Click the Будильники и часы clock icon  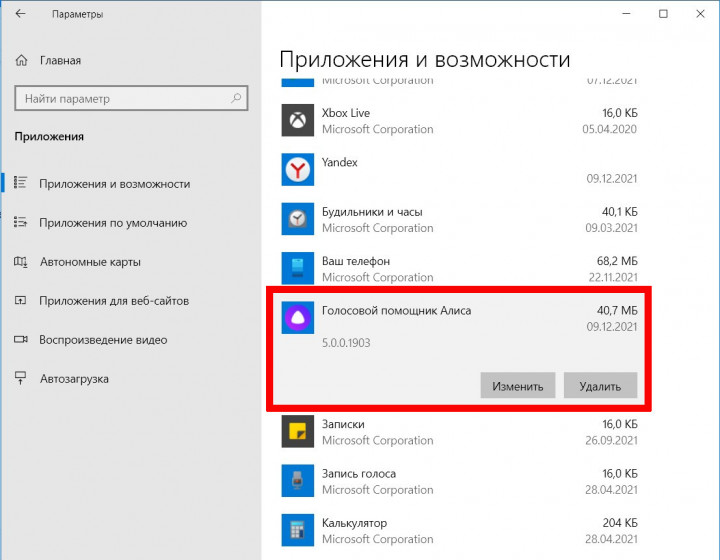click(297, 219)
